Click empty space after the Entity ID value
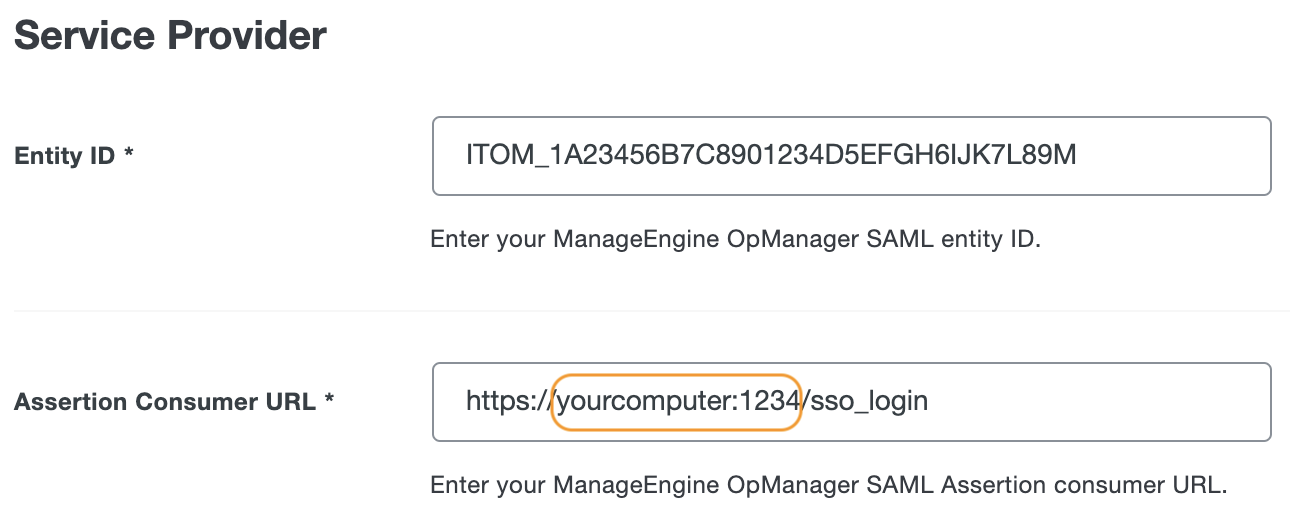 (x=1170, y=156)
